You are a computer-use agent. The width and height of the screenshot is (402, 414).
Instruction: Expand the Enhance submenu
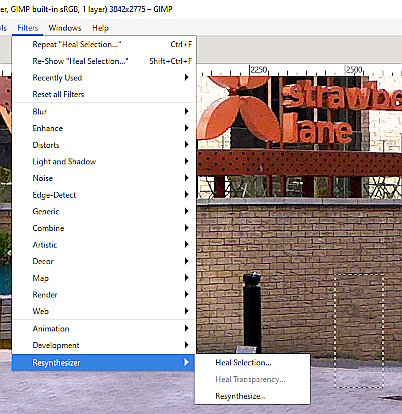[x=104, y=128]
